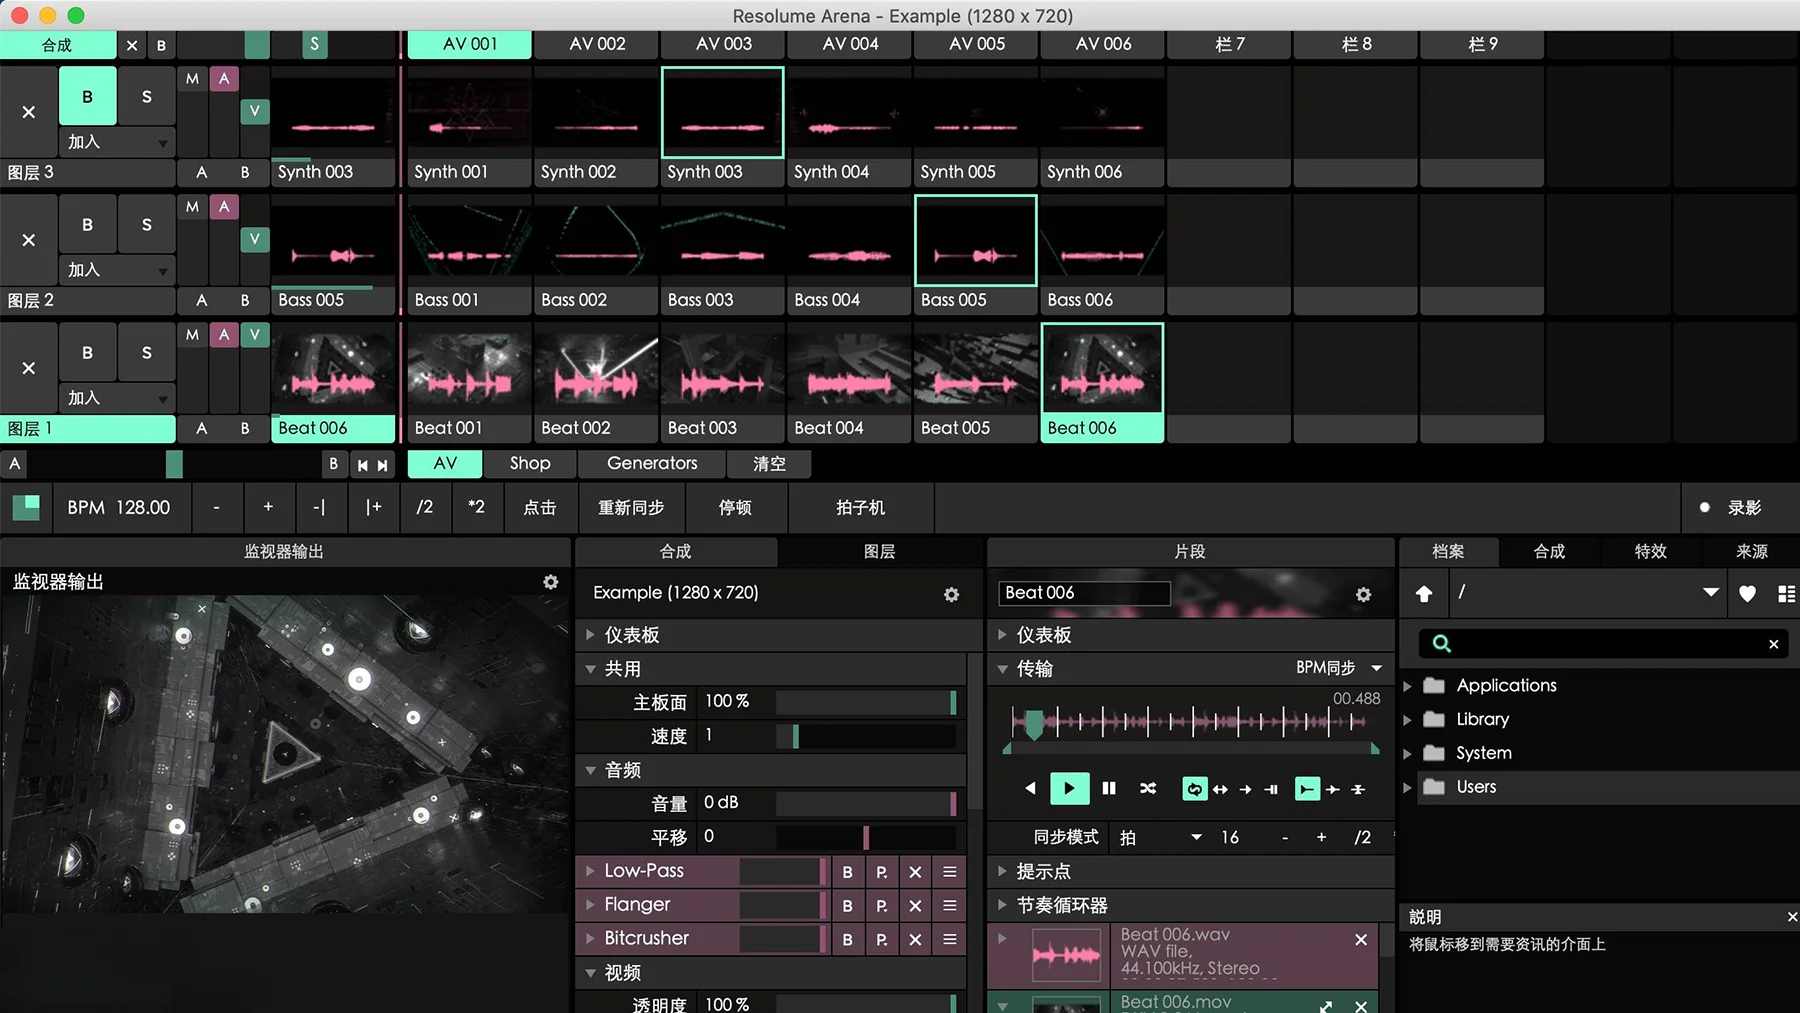Click the up-folder arrow in file browser
The image size is (1800, 1013).
coord(1424,594)
